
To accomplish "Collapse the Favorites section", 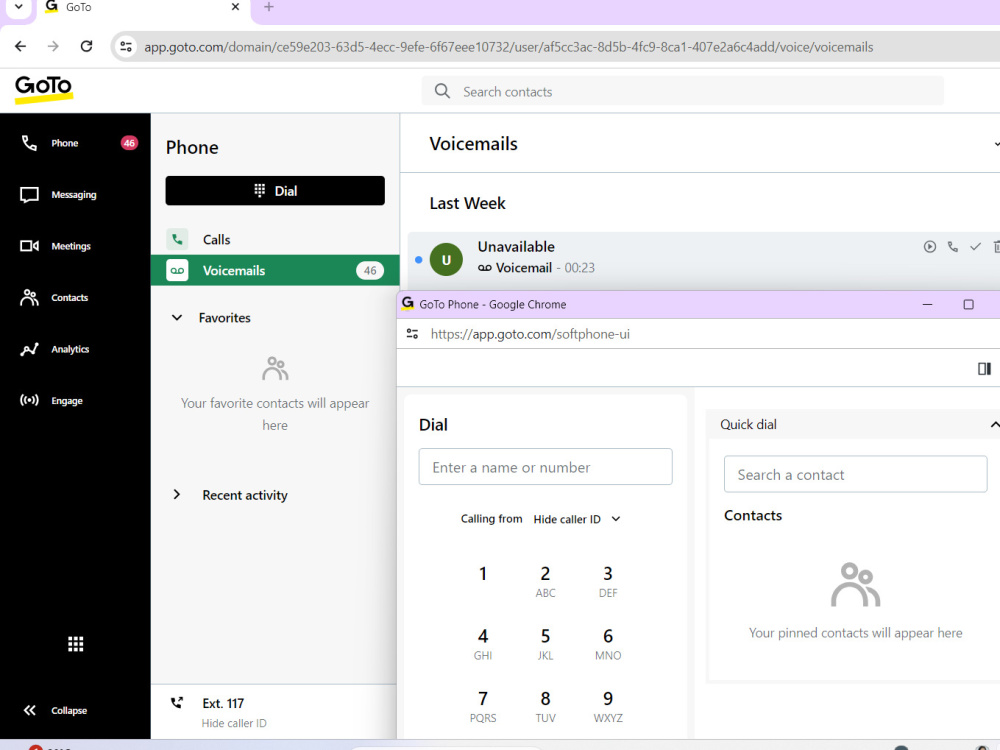I will pos(177,318).
